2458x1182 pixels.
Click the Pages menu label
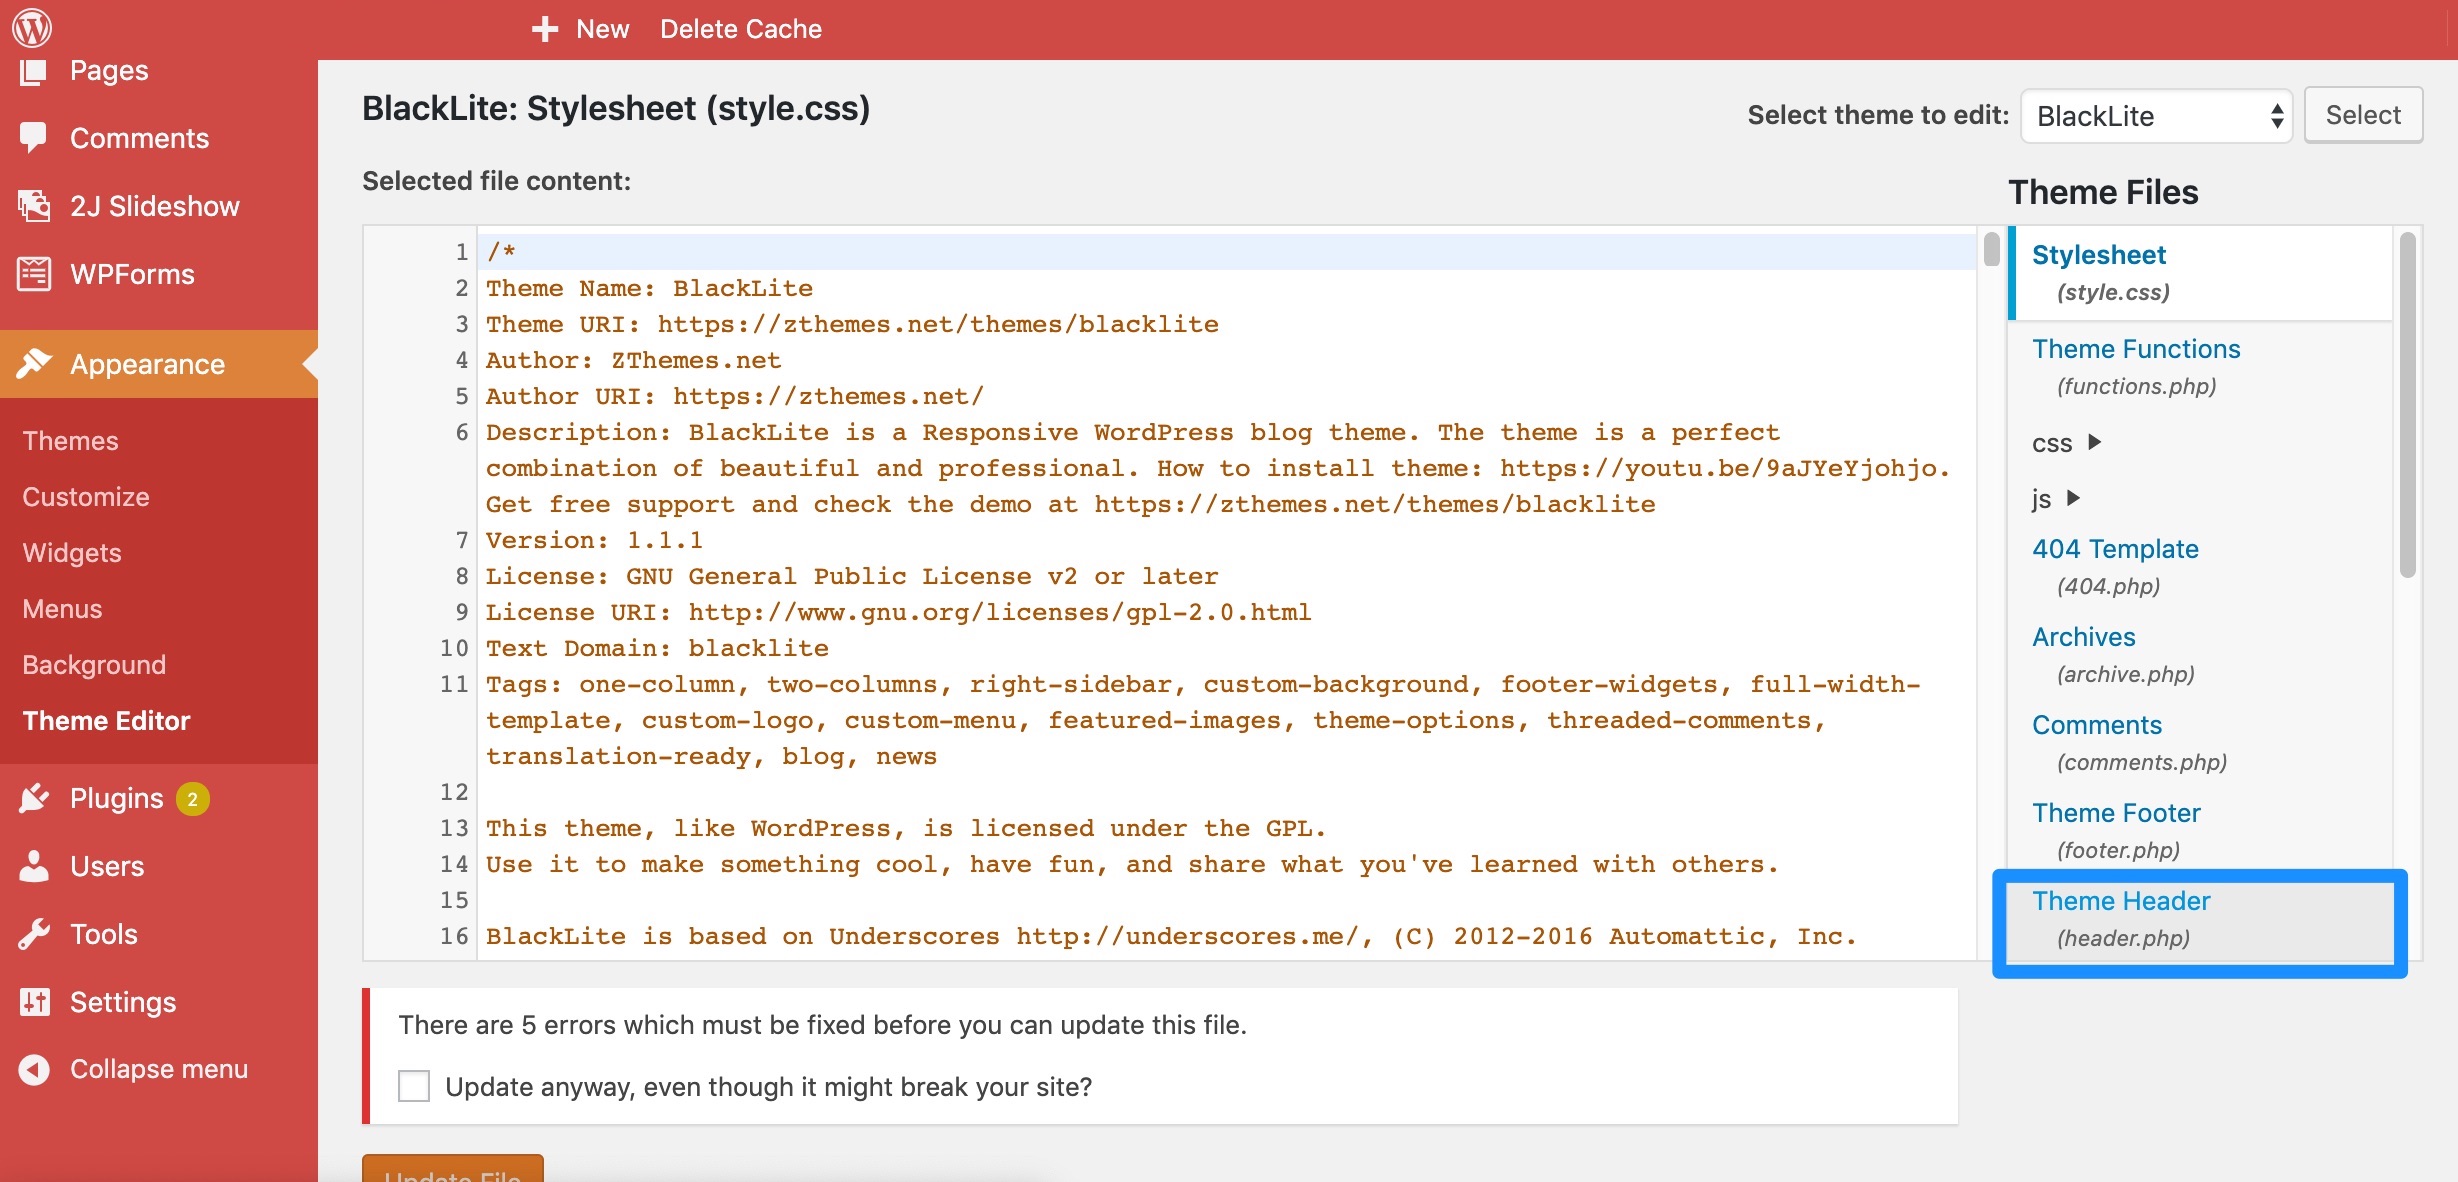click(109, 71)
